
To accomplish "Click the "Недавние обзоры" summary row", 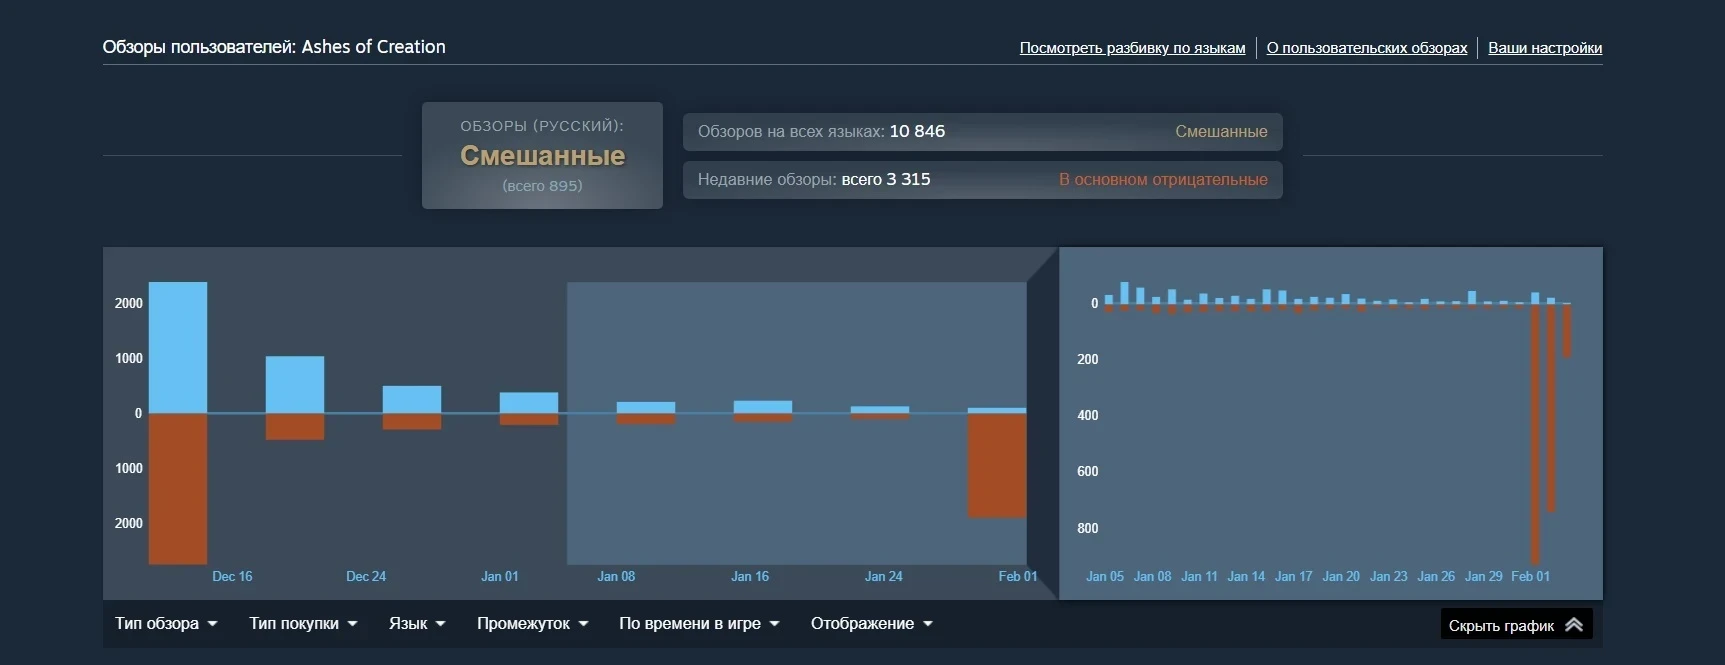I will click(982, 180).
